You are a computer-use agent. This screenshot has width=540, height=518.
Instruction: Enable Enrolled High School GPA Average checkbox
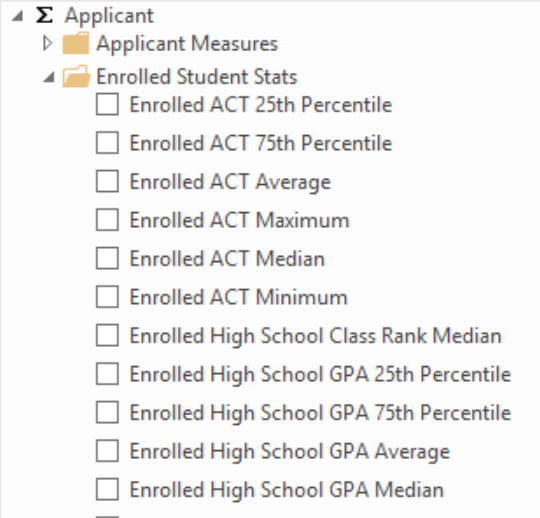coord(107,451)
